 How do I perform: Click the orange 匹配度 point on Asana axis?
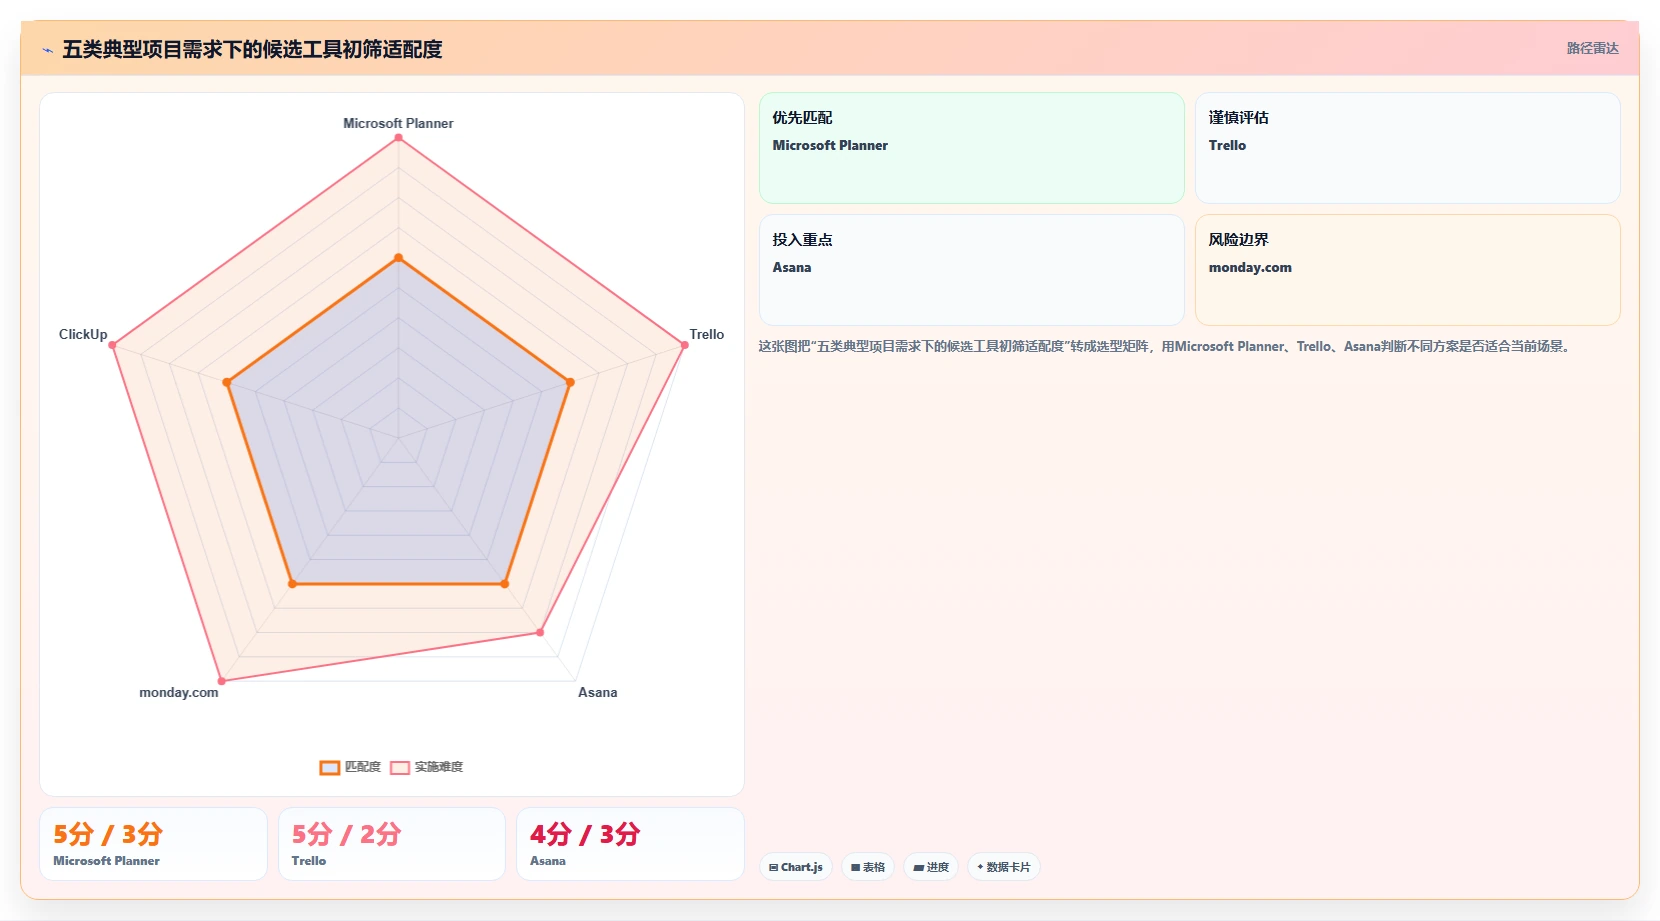click(504, 583)
